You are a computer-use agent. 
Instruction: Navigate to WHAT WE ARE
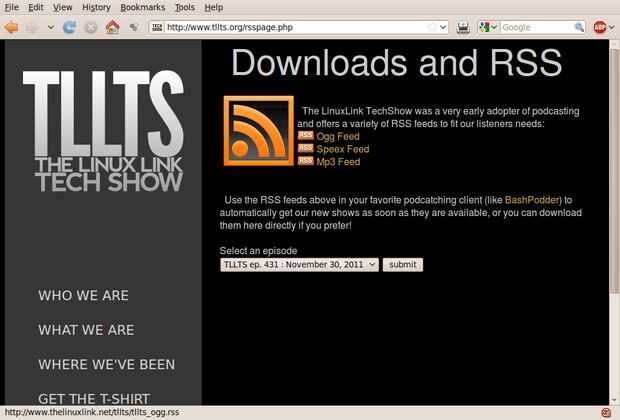click(x=86, y=330)
